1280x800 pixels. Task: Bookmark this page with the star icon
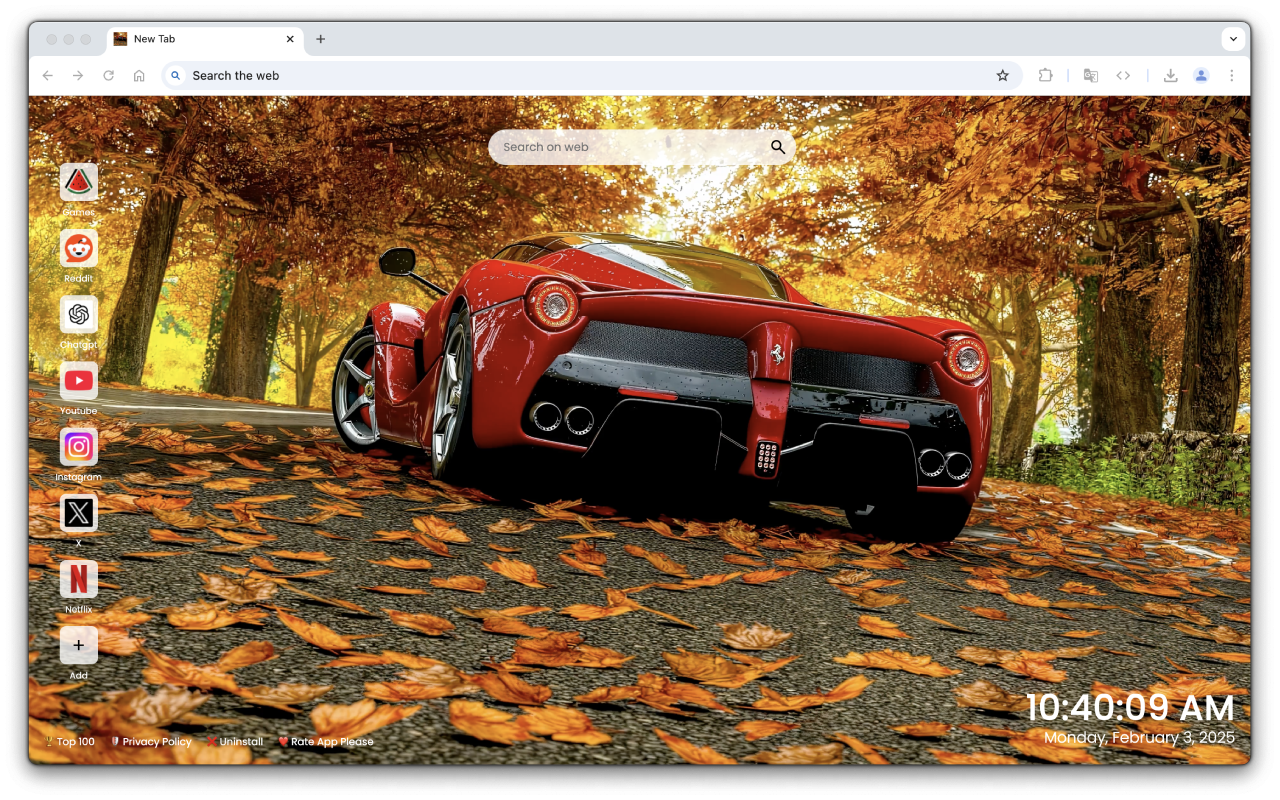(x=1002, y=75)
